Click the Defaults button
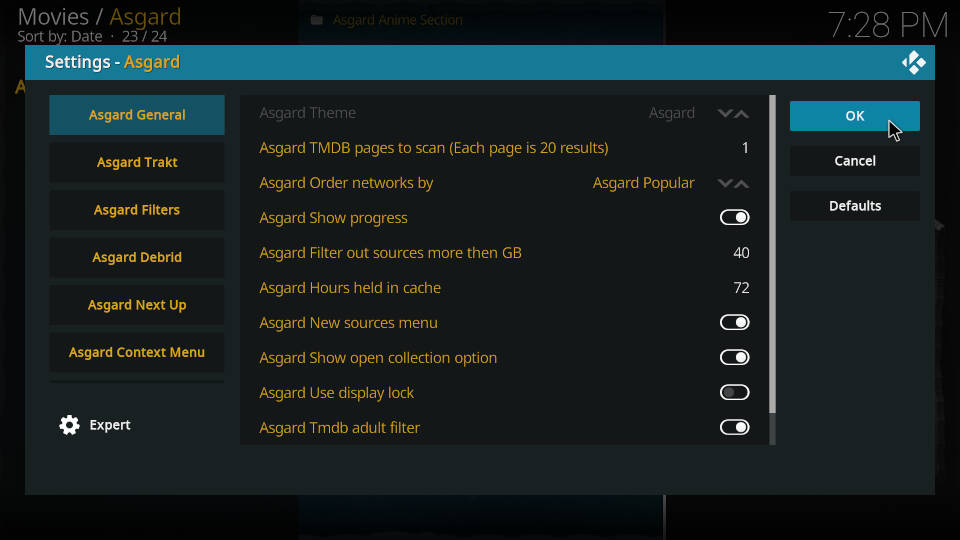Screen dimensions: 960x540 (x=855, y=206)
